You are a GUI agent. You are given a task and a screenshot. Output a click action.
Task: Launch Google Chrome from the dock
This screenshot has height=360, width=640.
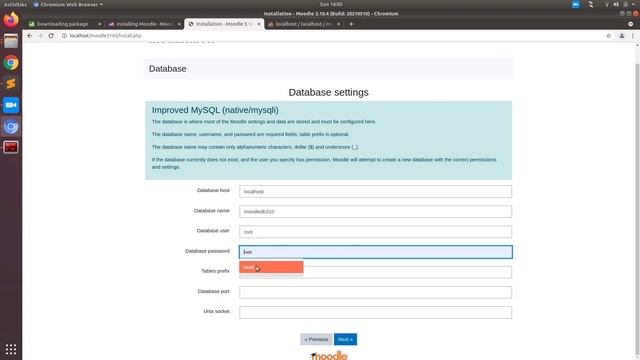[11, 62]
